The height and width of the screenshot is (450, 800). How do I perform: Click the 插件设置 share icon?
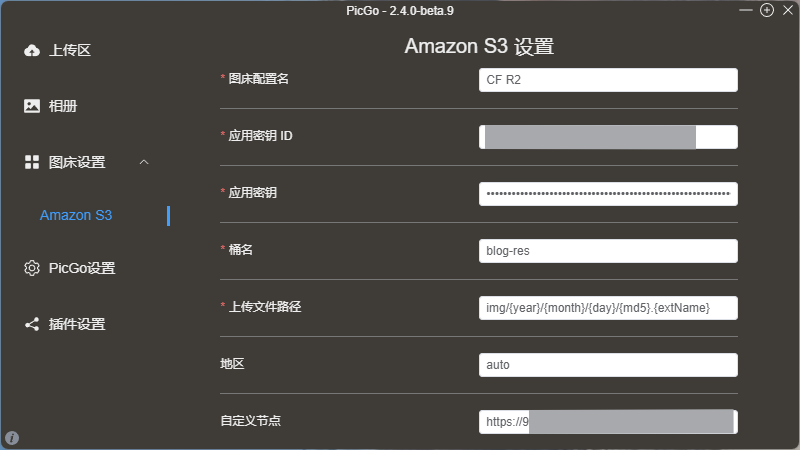[32, 324]
